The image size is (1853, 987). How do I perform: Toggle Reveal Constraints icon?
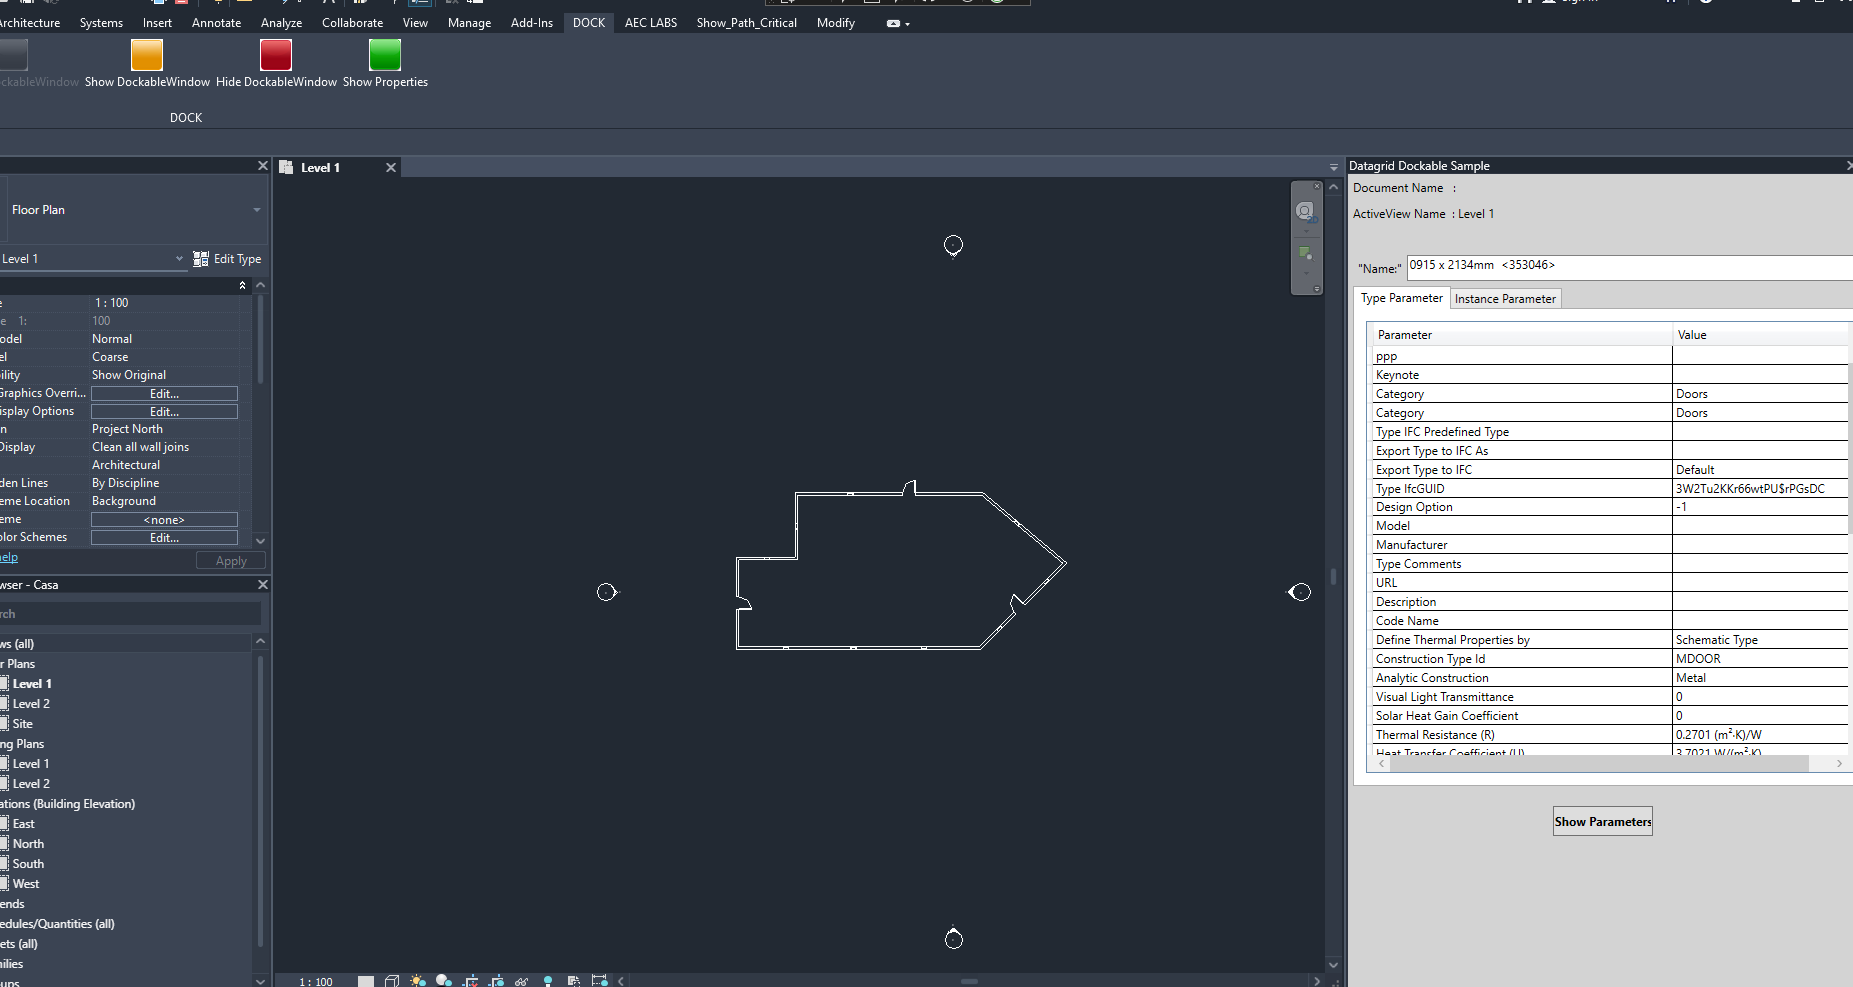pyautogui.click(x=599, y=981)
